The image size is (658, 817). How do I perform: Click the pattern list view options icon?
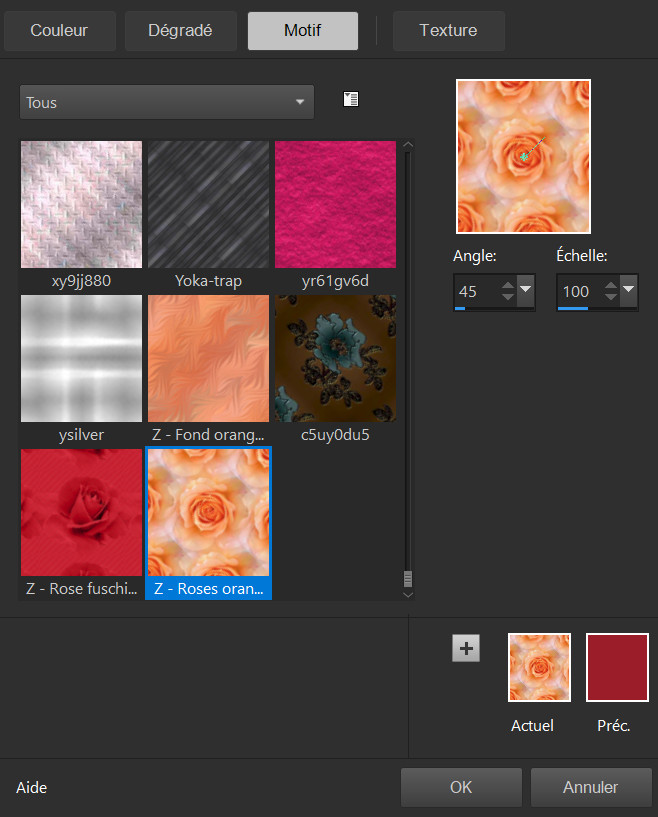(x=350, y=99)
